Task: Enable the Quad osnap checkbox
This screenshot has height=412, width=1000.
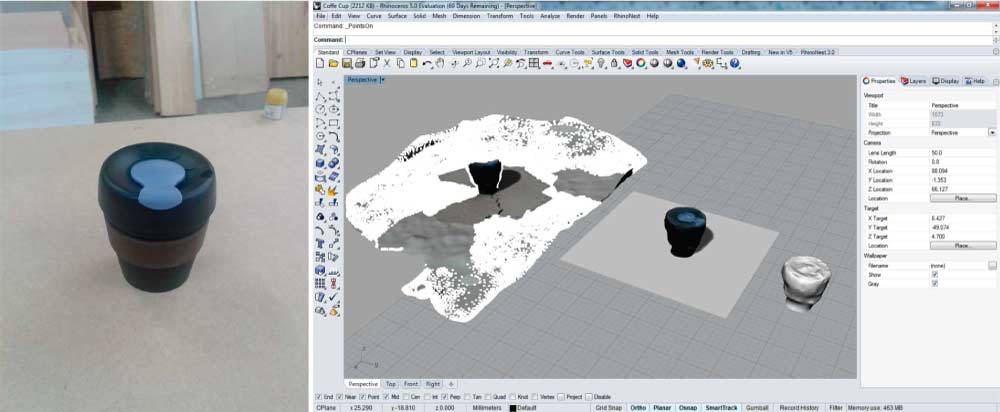Action: pyautogui.click(x=489, y=397)
